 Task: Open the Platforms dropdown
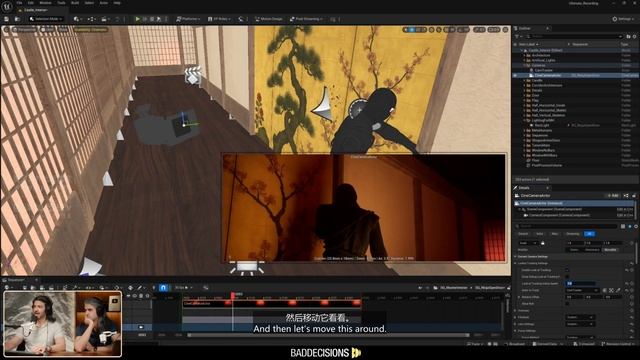(188, 19)
